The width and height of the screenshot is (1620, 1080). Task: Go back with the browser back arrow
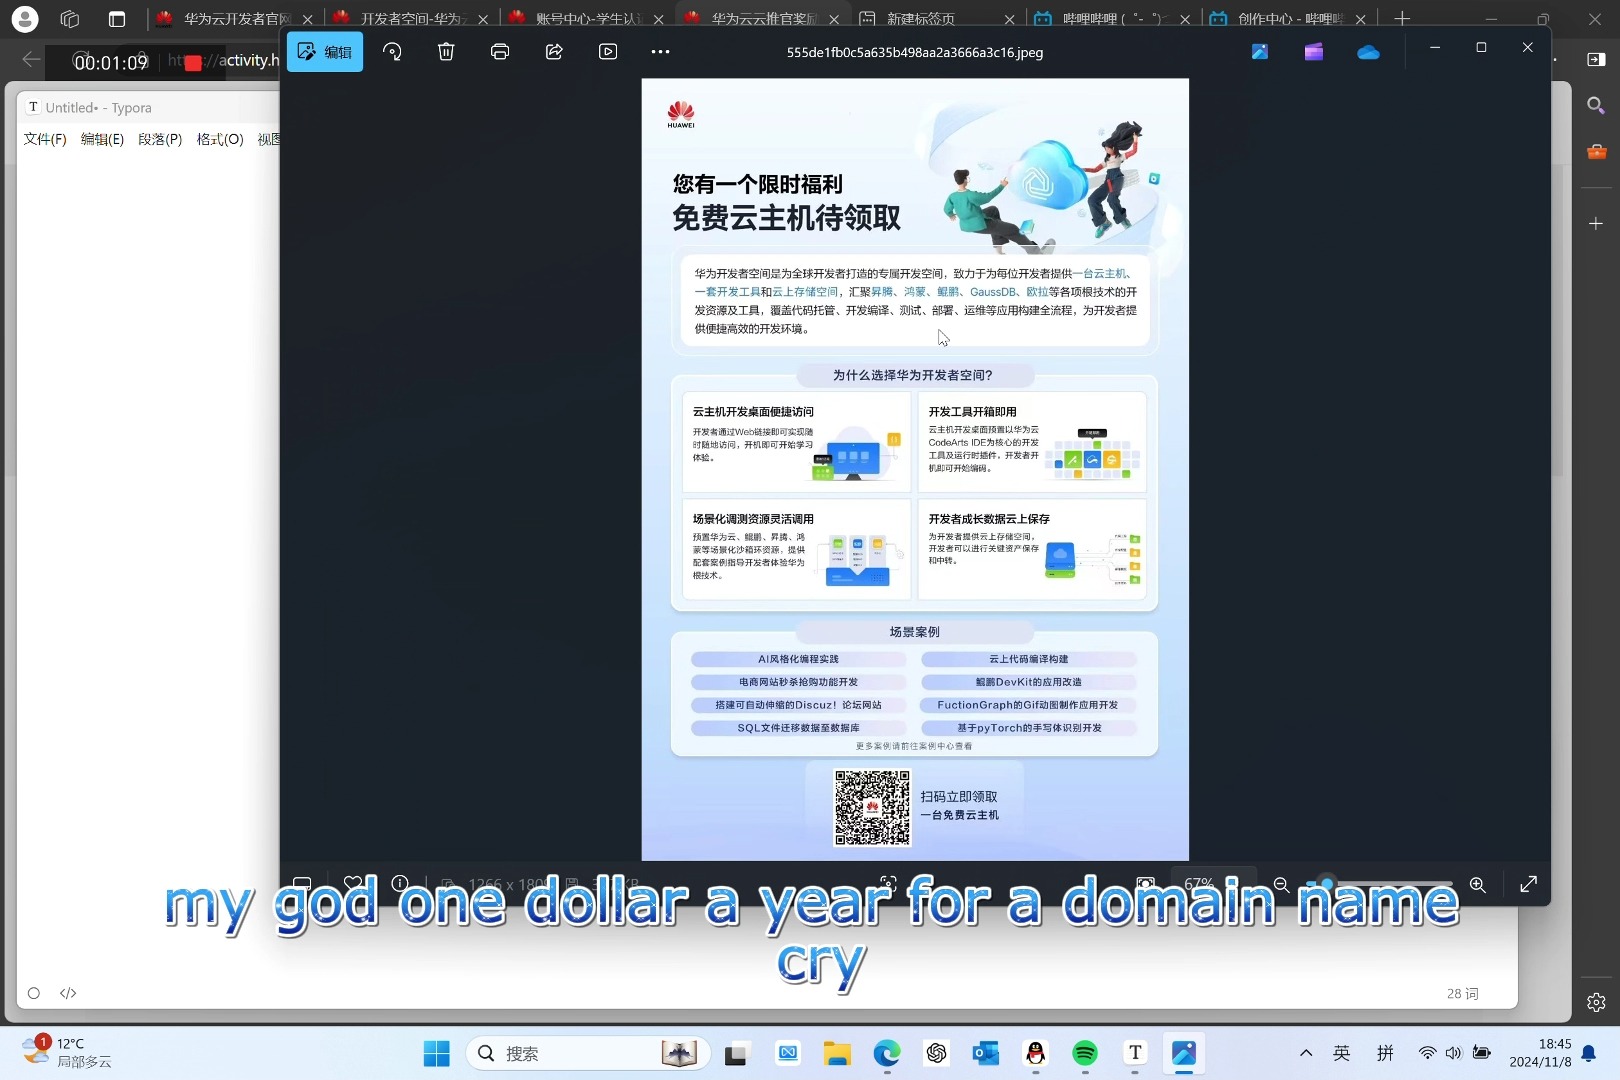click(x=31, y=60)
